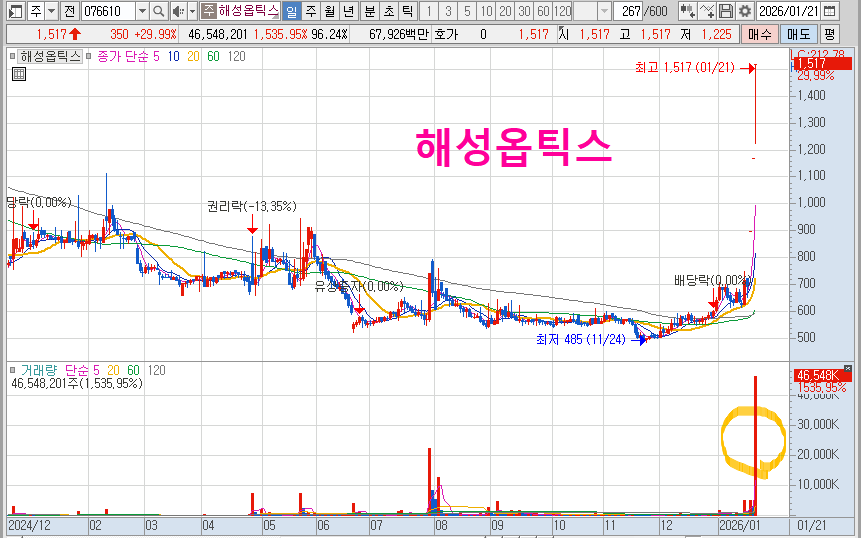861x538 pixels.
Task: Select the 일 (daily) chart period
Action: 292,10
